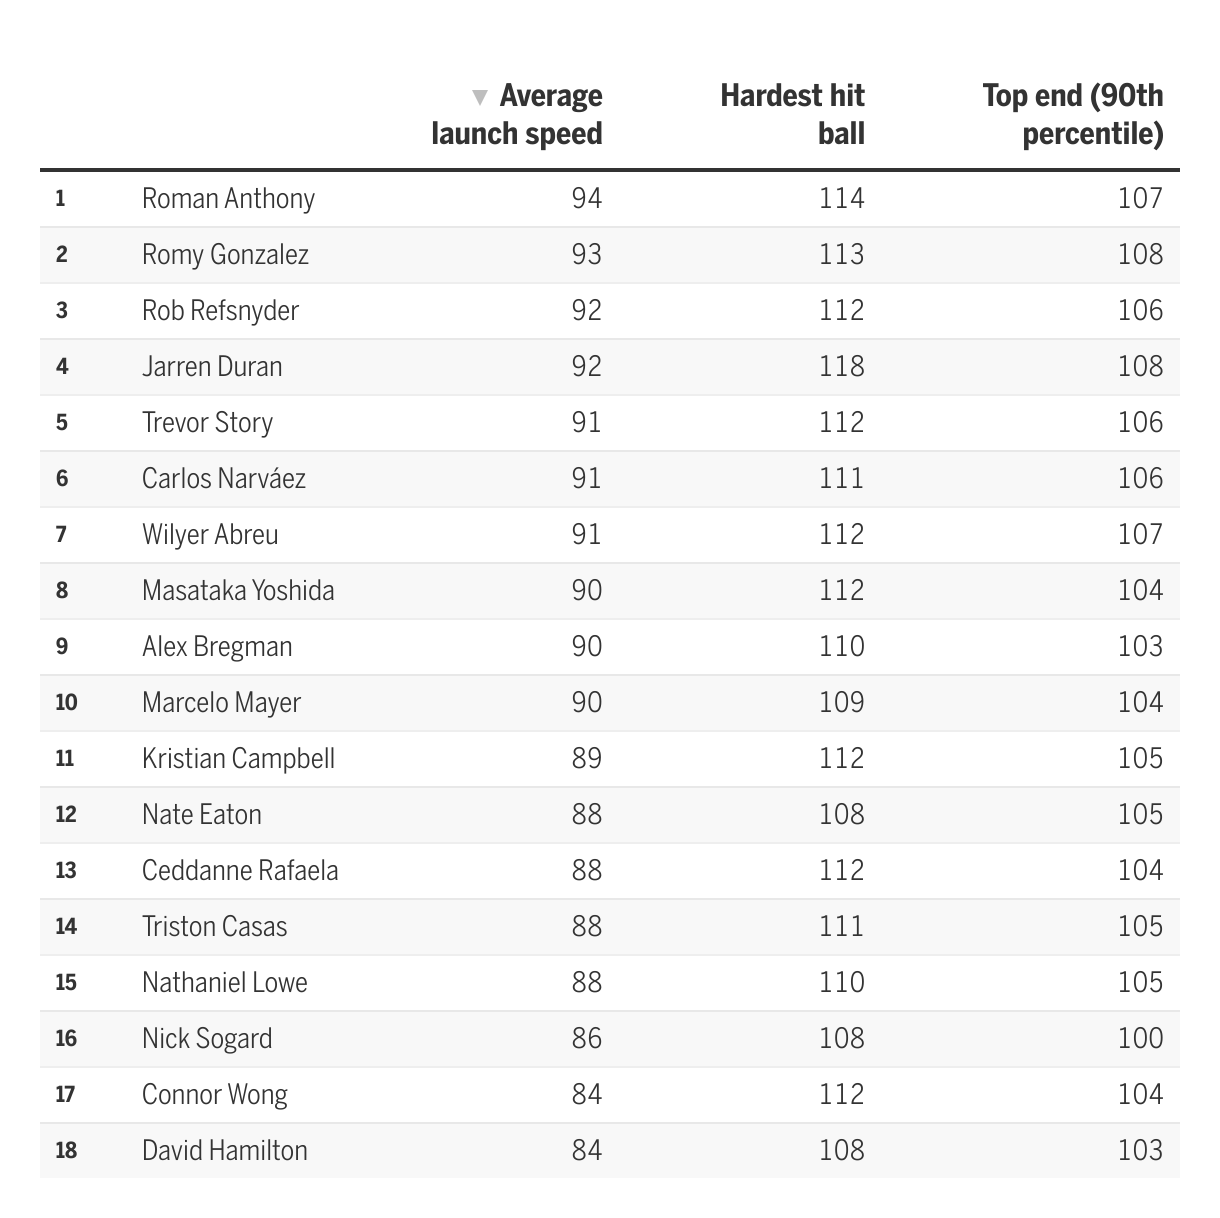The image size is (1220, 1218).
Task: Select Wilyer Abreu in the table
Action: (210, 534)
